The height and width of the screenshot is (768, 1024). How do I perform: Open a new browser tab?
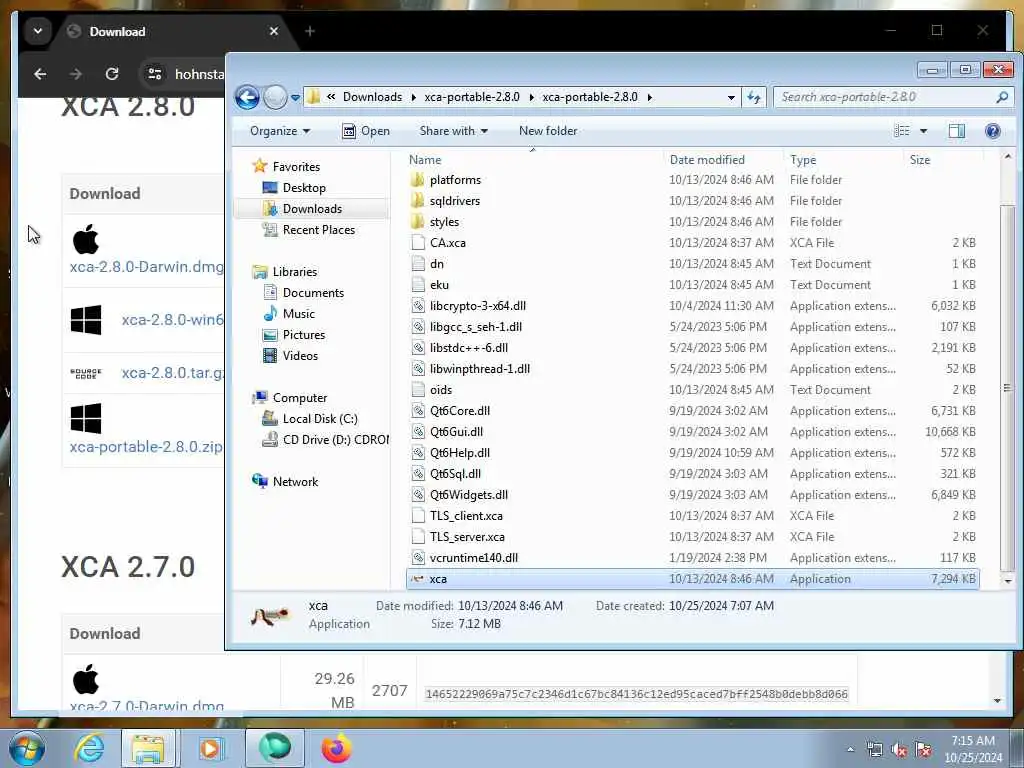[x=310, y=31]
